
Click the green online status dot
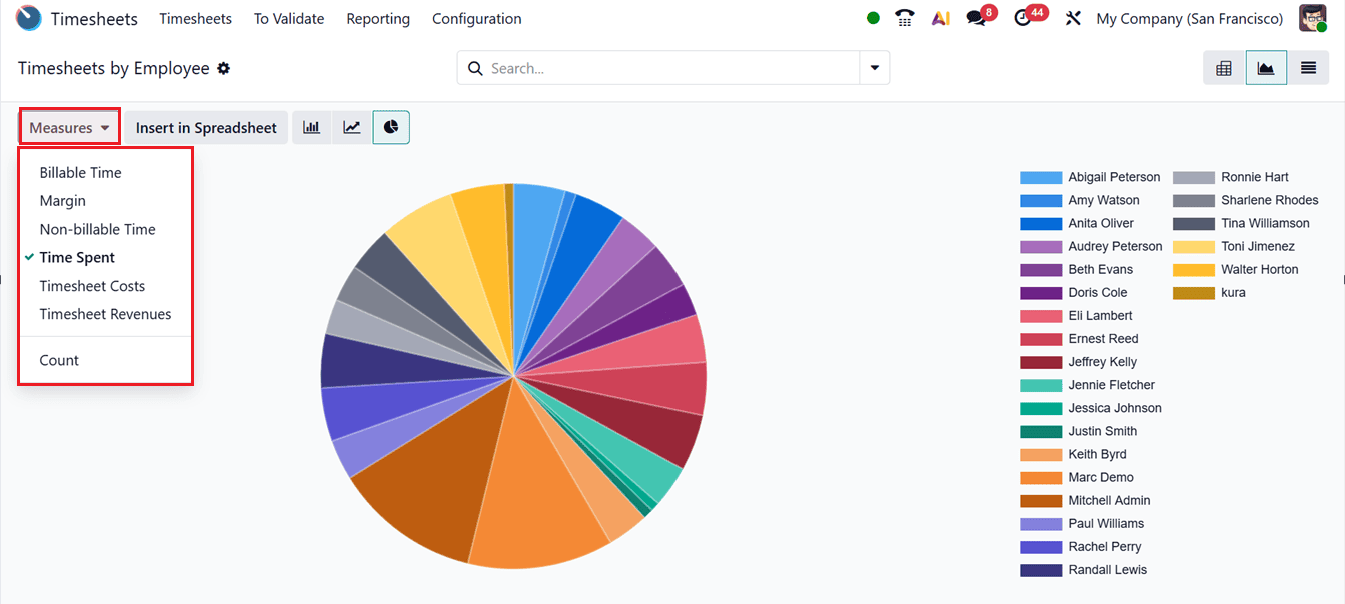[x=873, y=18]
